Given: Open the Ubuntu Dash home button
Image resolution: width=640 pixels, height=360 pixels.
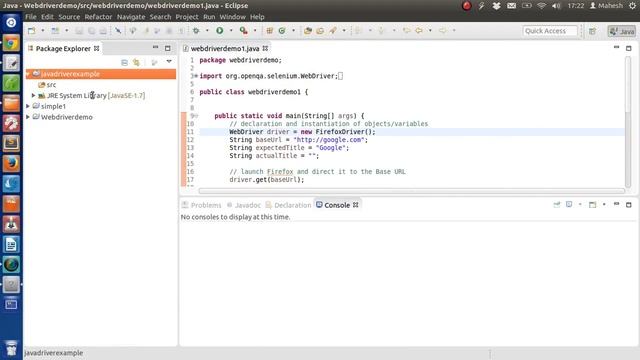Looking at the screenshot, I should coord(11,22).
